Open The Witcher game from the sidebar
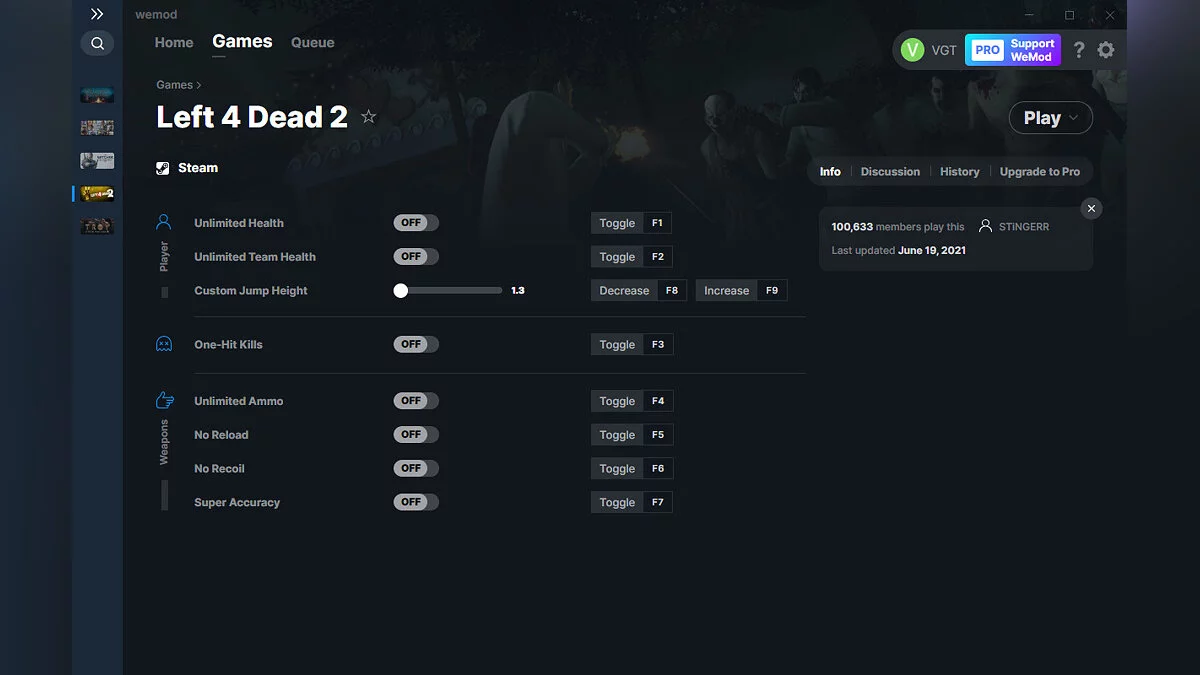This screenshot has width=1200, height=675. [x=96, y=160]
